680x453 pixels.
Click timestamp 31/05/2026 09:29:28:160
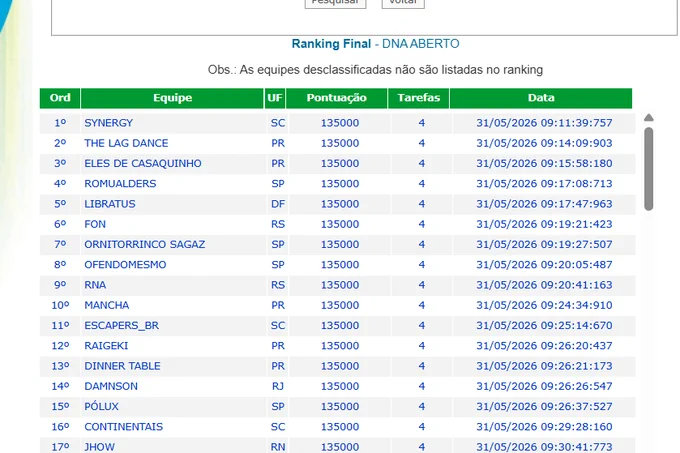544,427
